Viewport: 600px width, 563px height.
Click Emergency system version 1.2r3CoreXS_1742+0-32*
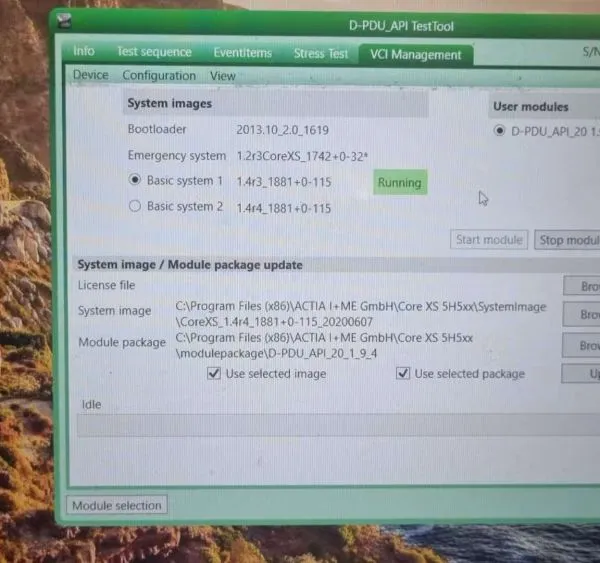pyautogui.click(x=302, y=156)
